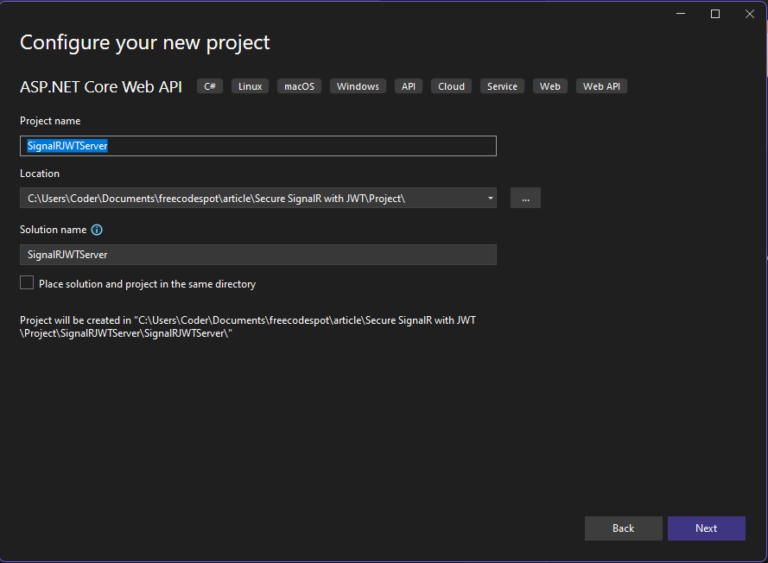Focus the Project name text field
Image resolution: width=768 pixels, height=563 pixels.
pos(258,146)
